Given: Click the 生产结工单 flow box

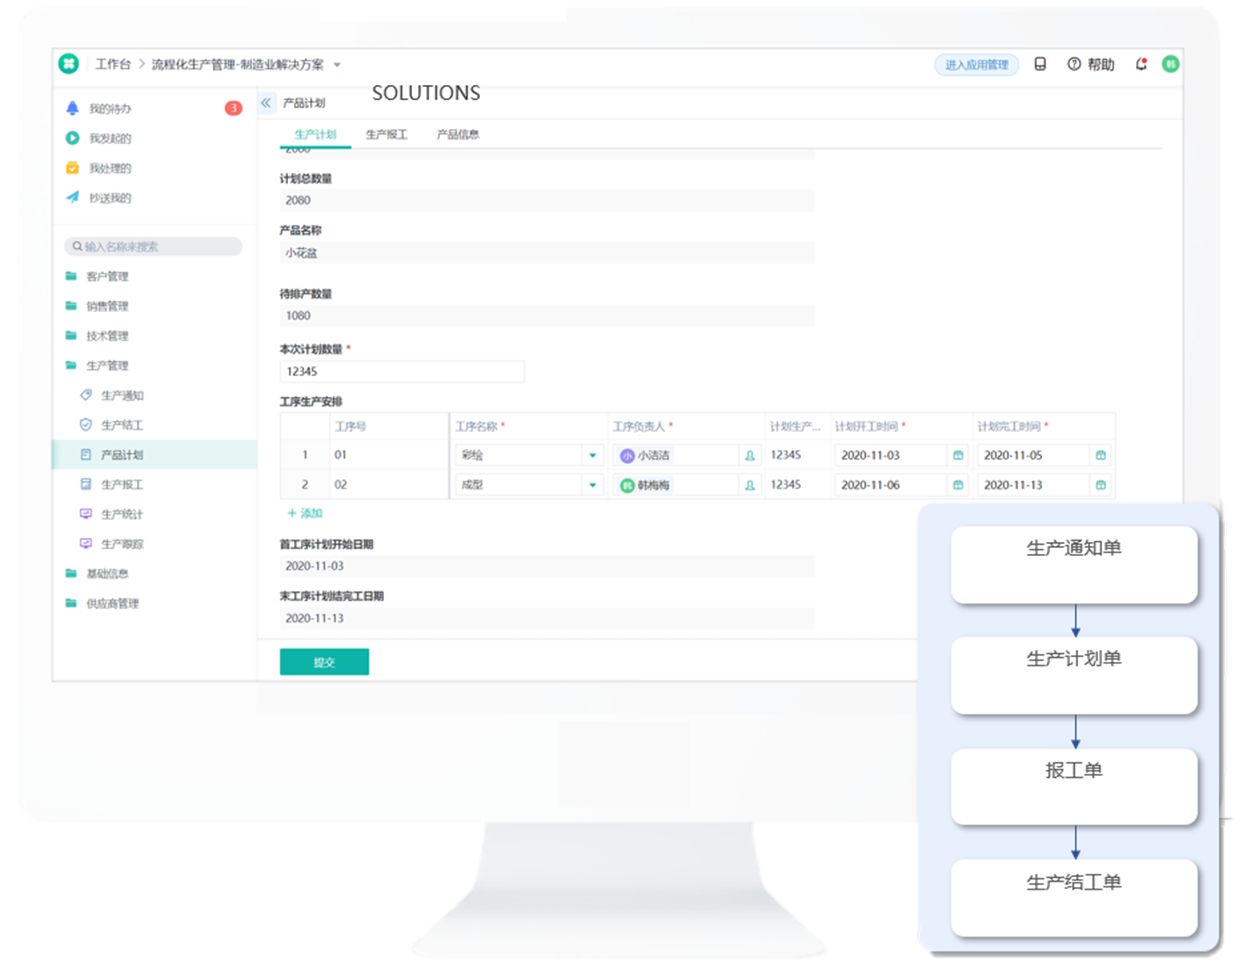Looking at the screenshot, I should [1074, 898].
